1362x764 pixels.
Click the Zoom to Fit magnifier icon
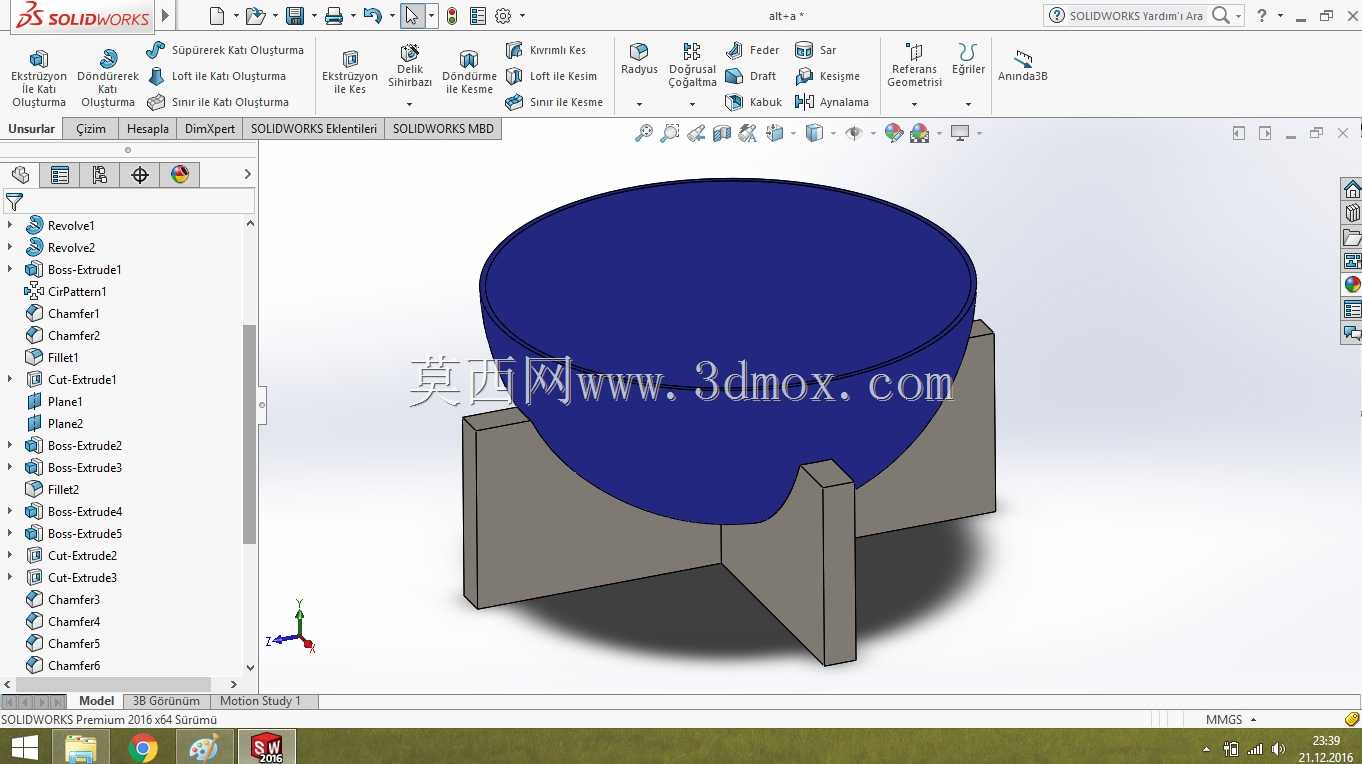click(644, 133)
